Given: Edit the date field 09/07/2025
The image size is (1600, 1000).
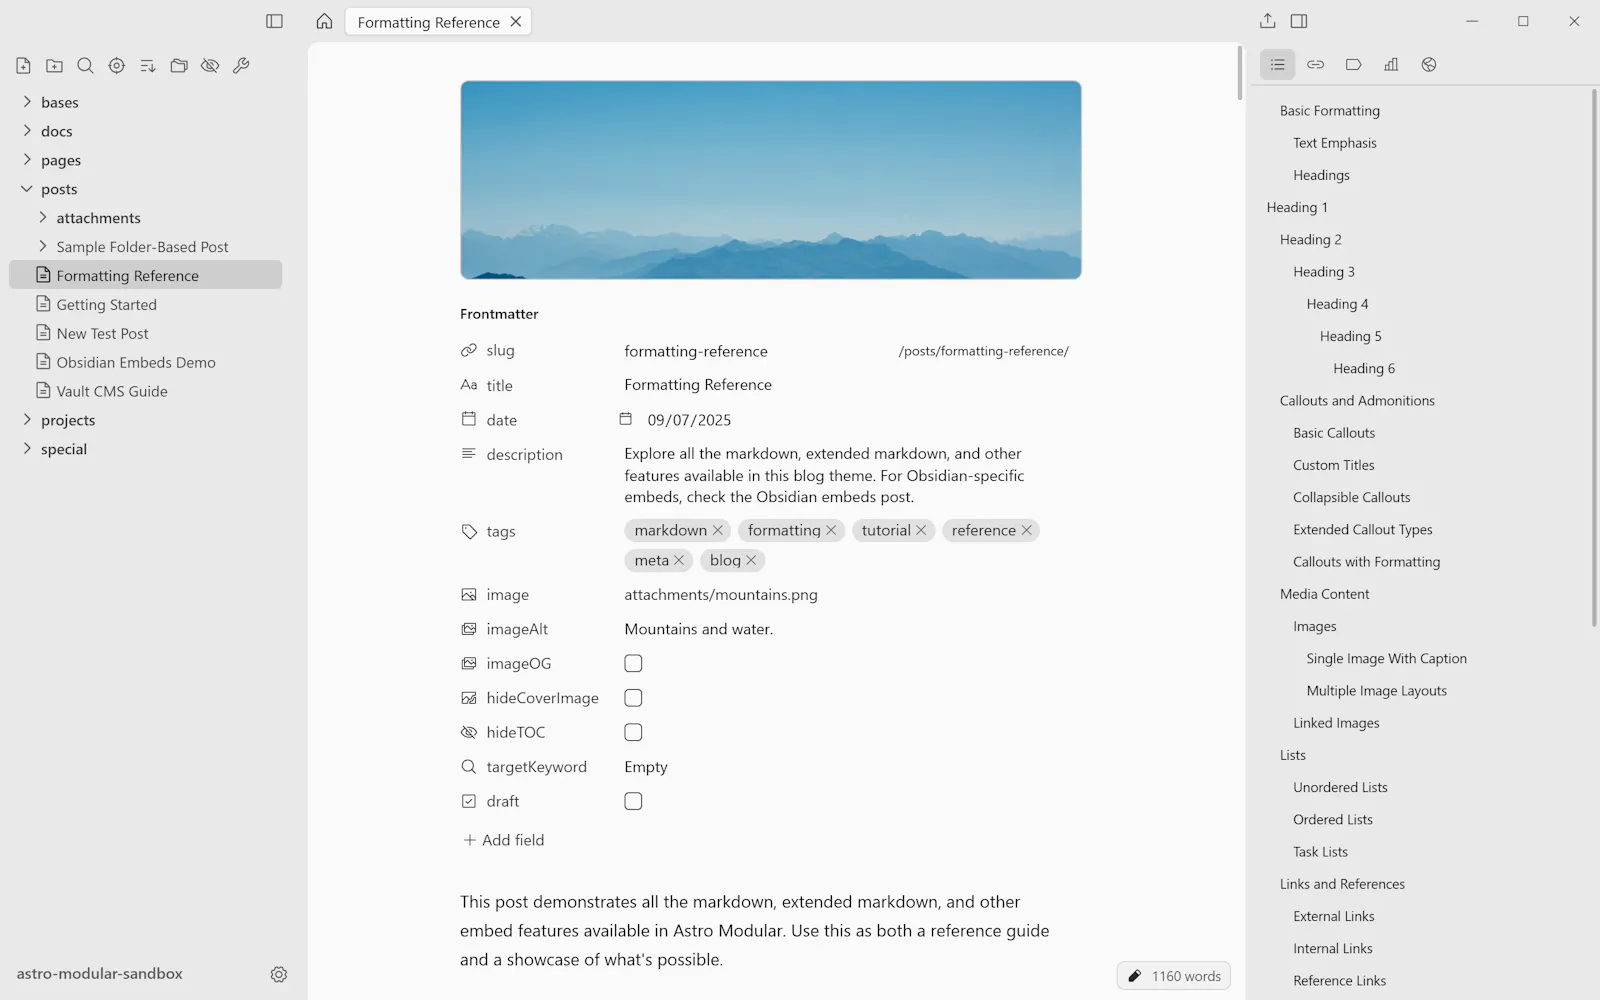Looking at the screenshot, I should [689, 420].
